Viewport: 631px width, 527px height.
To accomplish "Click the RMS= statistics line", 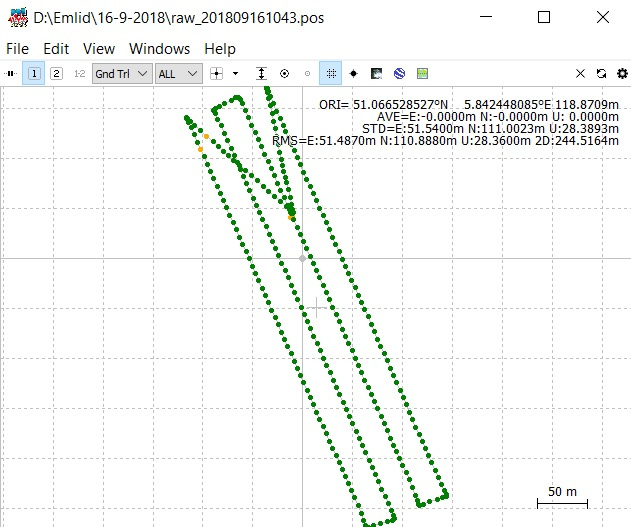I will (445, 141).
